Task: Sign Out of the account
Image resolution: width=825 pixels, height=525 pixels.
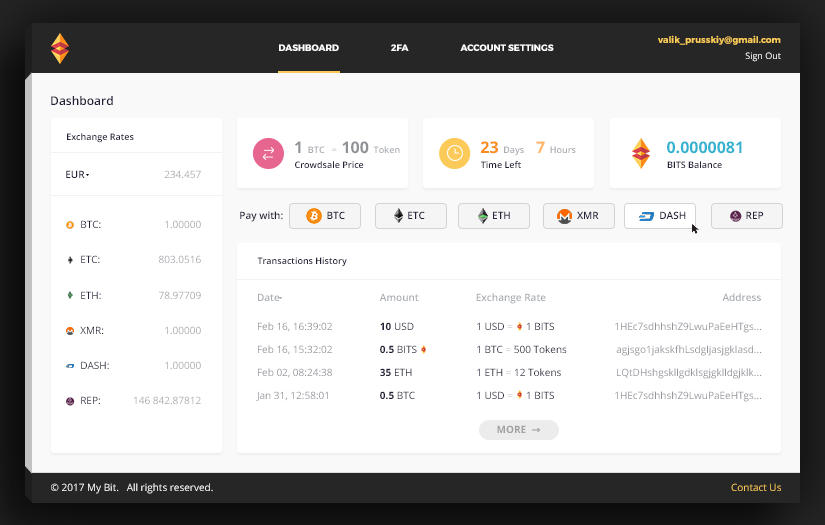Action: tap(762, 56)
